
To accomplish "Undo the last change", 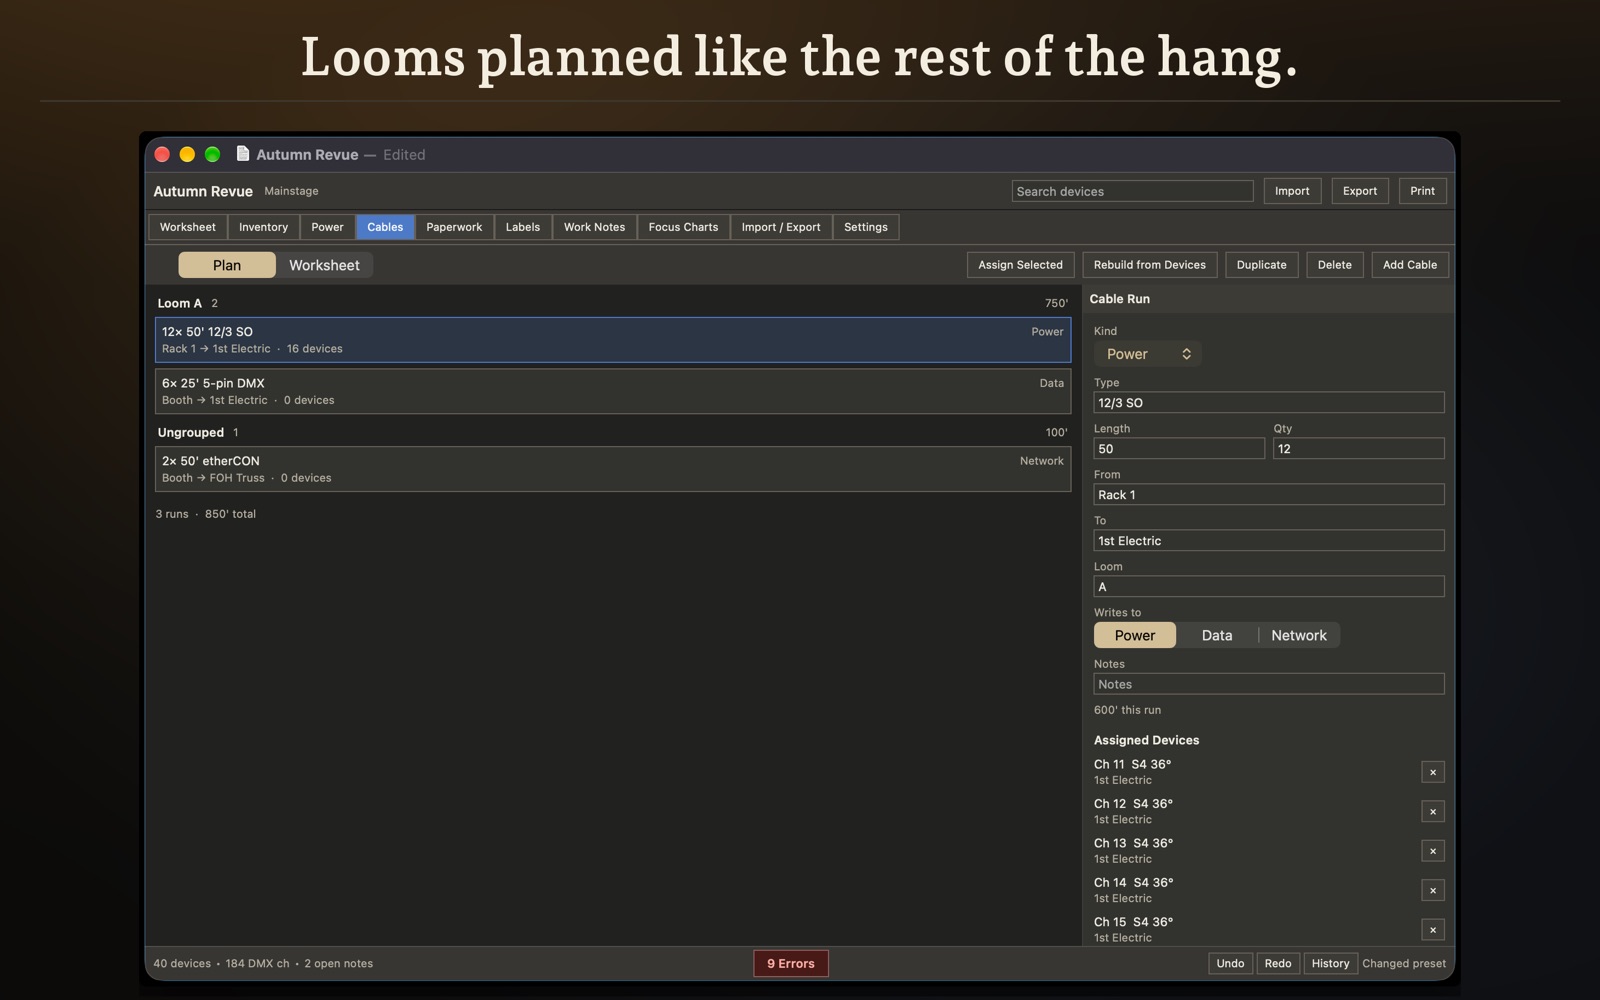I will point(1230,964).
